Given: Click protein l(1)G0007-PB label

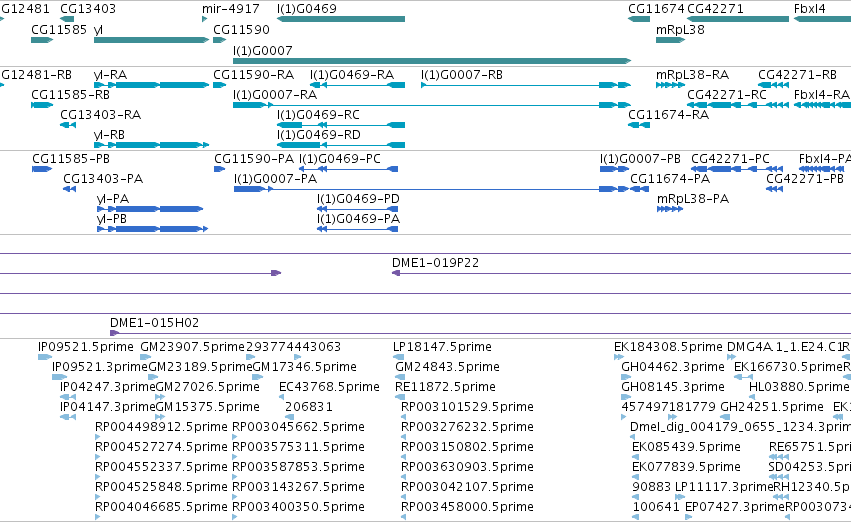Looking at the screenshot, I should (x=640, y=158).
